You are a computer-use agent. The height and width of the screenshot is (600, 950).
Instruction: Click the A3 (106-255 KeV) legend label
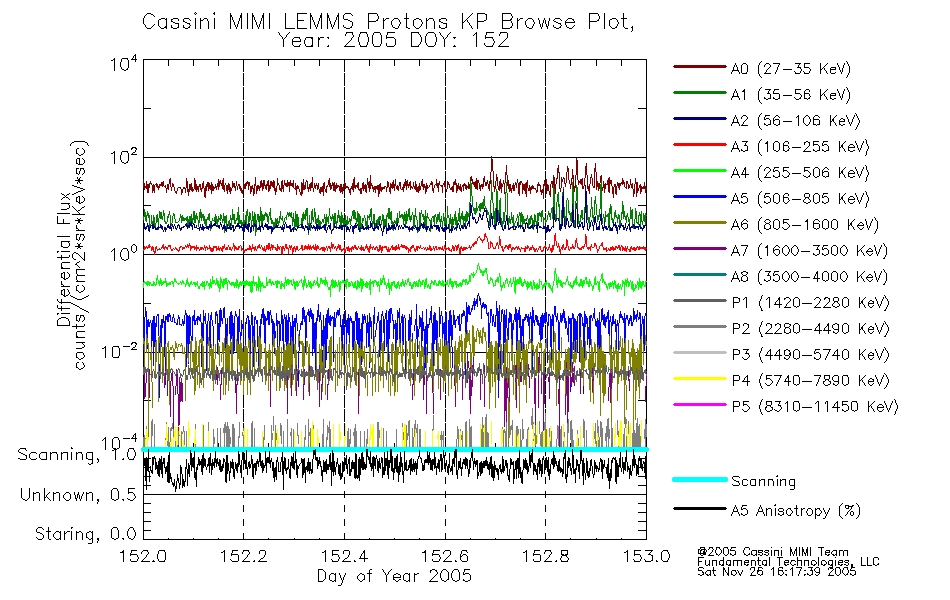click(800, 147)
